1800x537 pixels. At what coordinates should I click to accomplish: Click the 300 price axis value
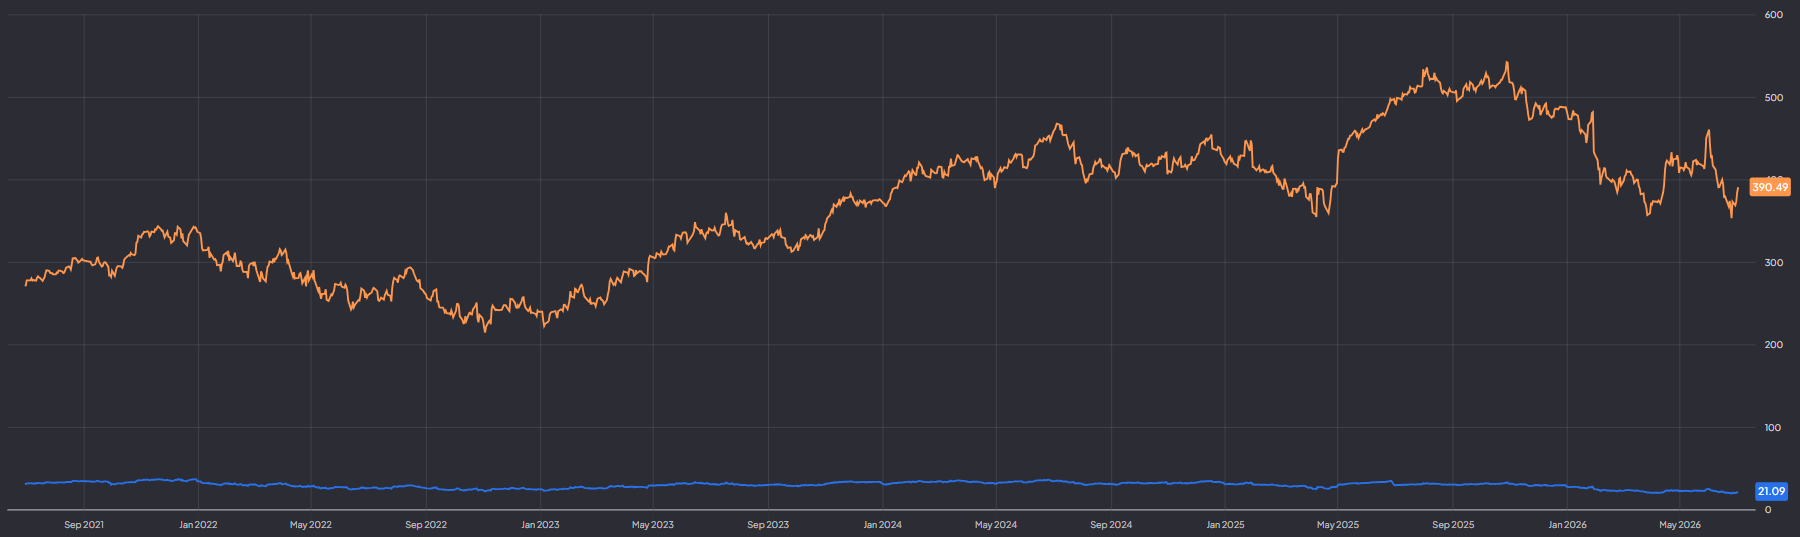[1774, 263]
